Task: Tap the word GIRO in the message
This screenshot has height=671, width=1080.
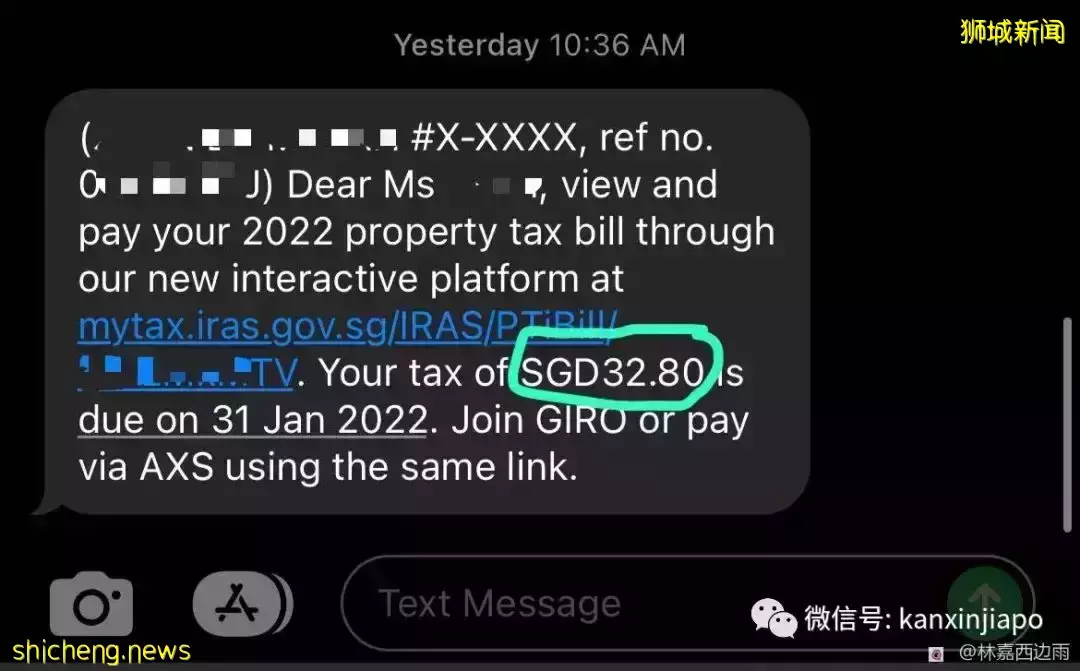Action: coord(581,420)
